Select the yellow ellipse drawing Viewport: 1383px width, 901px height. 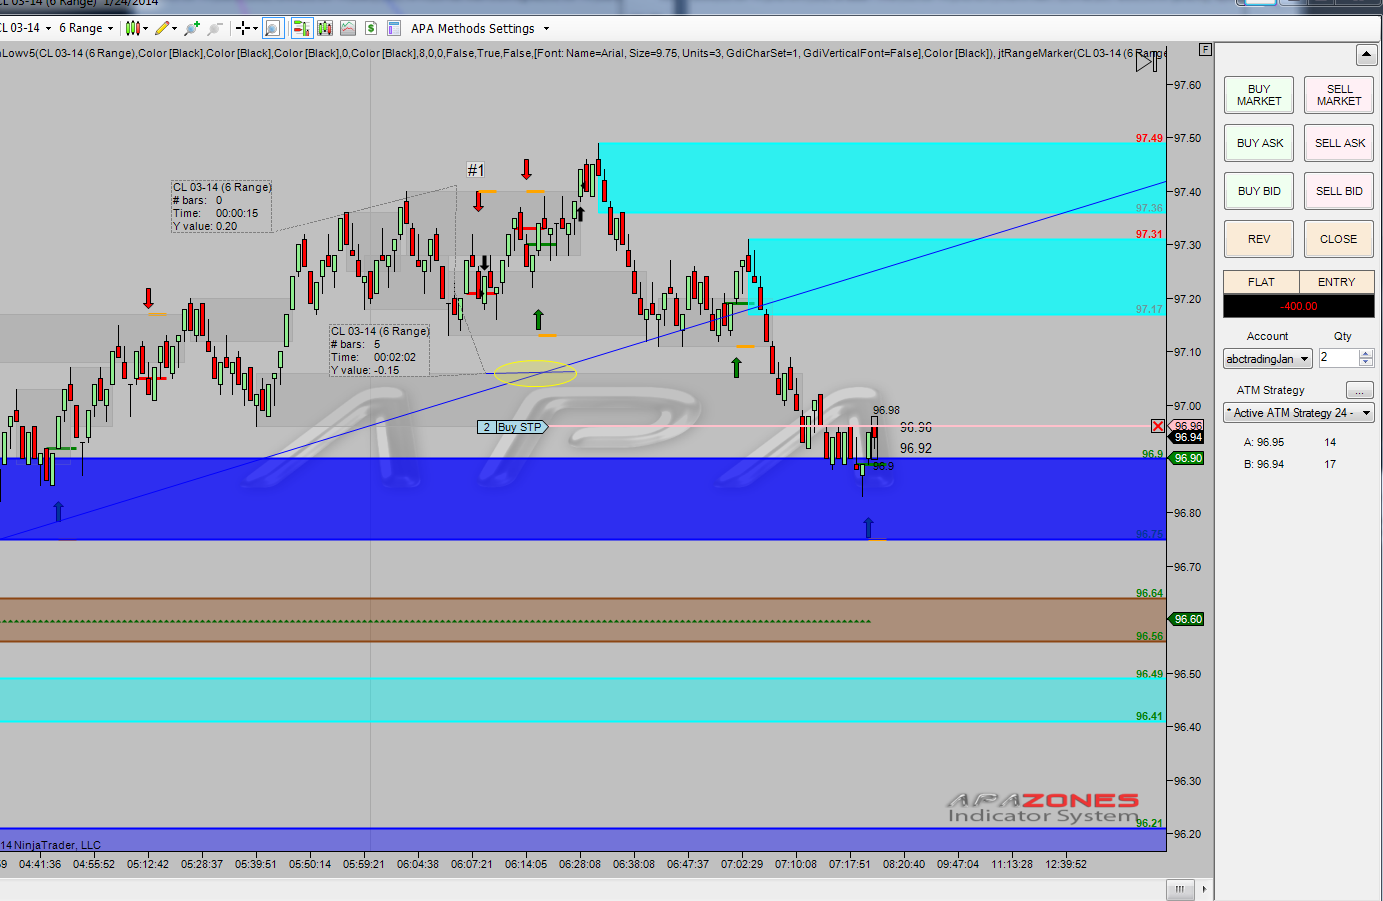point(535,374)
